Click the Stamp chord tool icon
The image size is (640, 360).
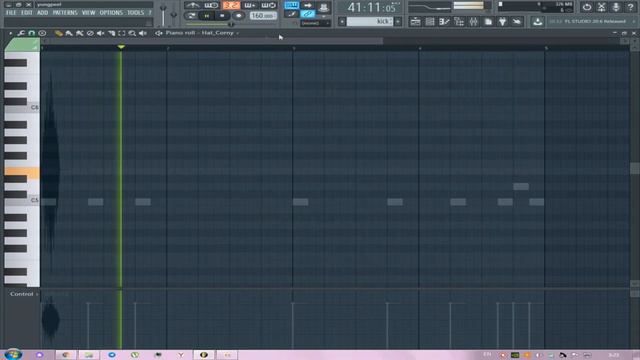click(42, 33)
